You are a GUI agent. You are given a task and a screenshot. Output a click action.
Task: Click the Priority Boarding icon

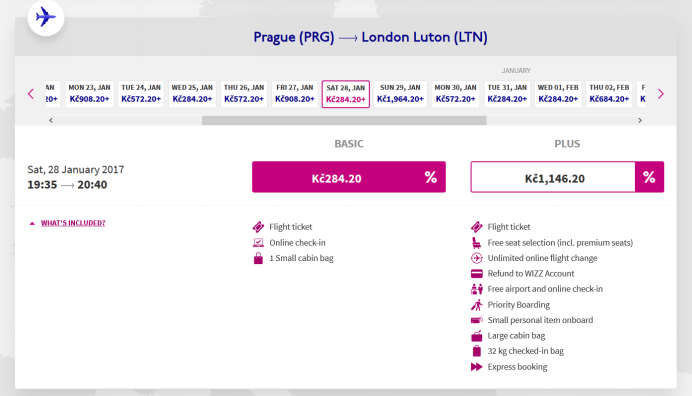click(x=477, y=305)
